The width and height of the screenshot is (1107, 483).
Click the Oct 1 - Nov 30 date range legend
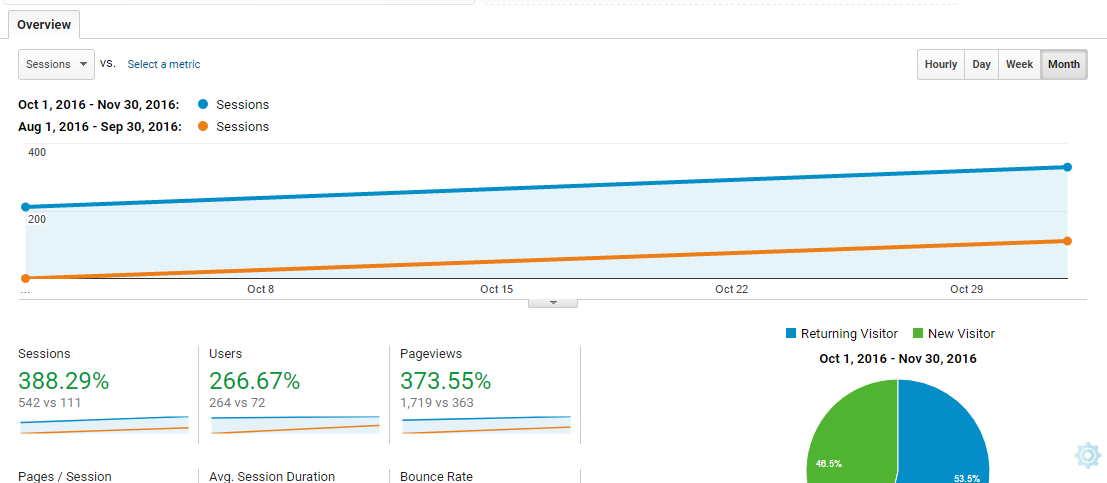coord(99,105)
